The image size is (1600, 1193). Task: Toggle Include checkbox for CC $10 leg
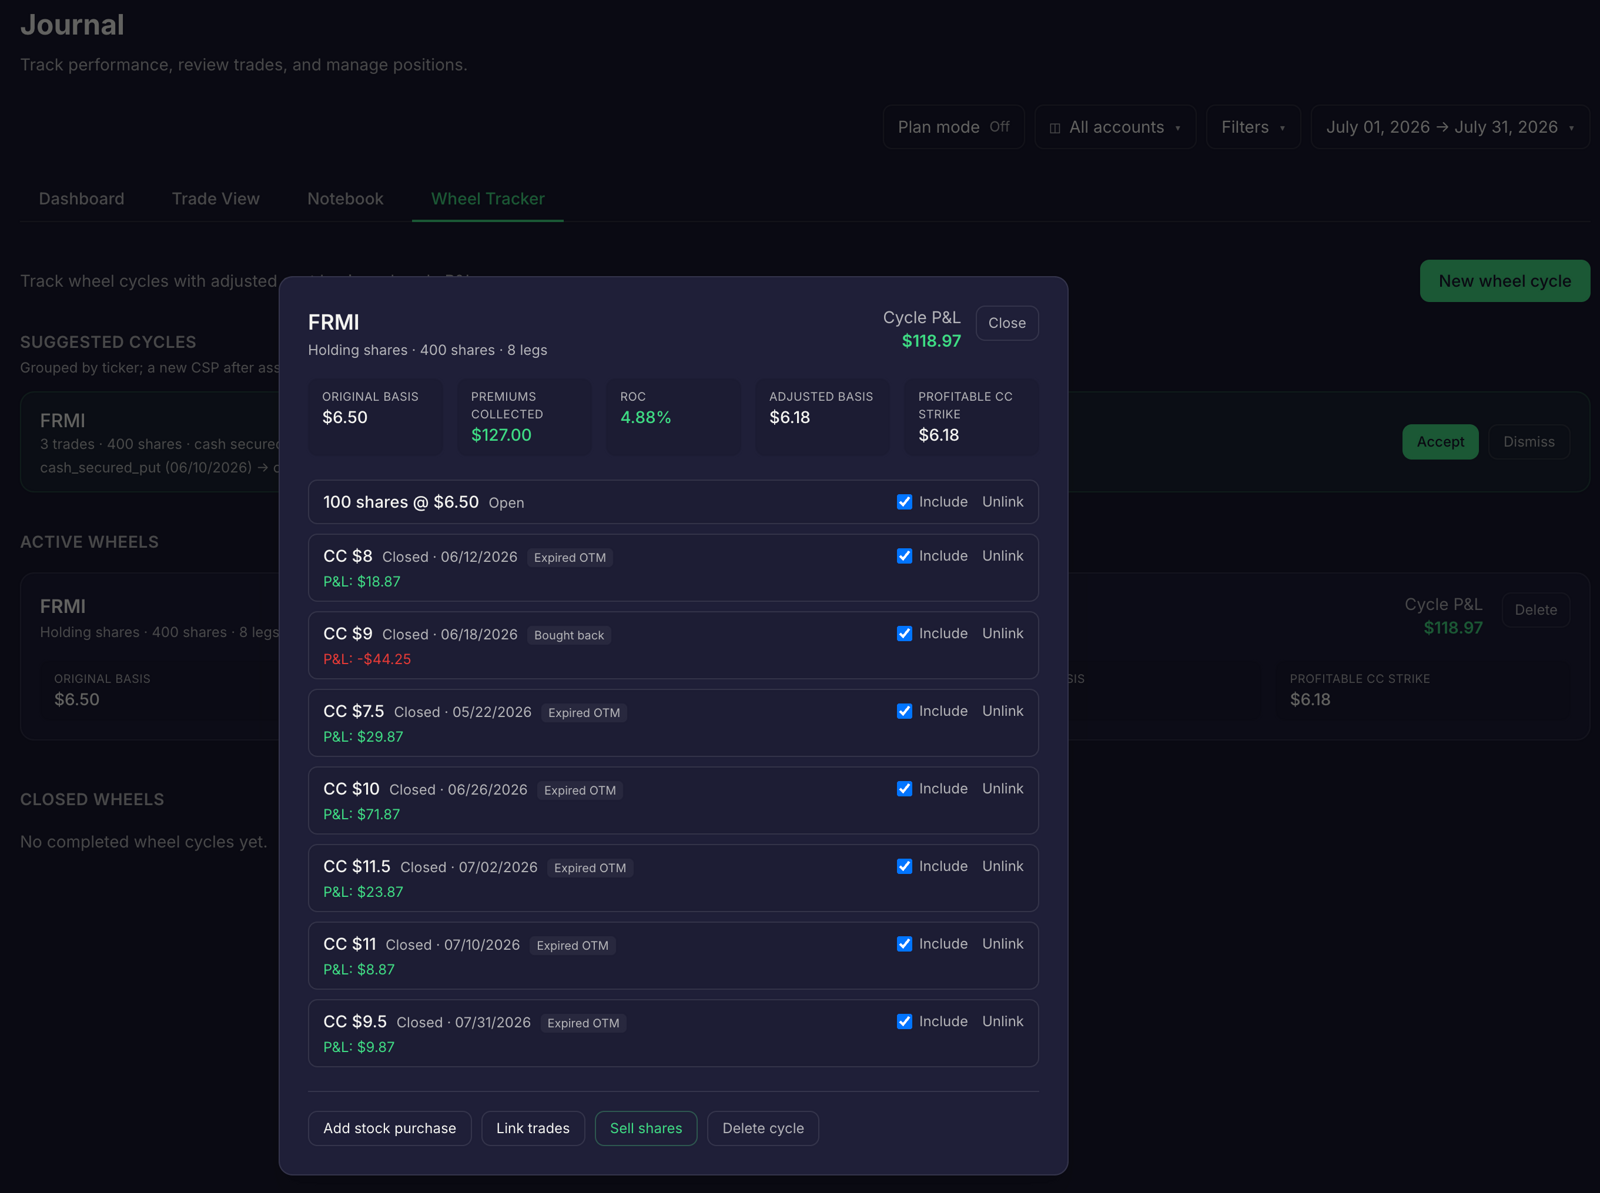[904, 789]
